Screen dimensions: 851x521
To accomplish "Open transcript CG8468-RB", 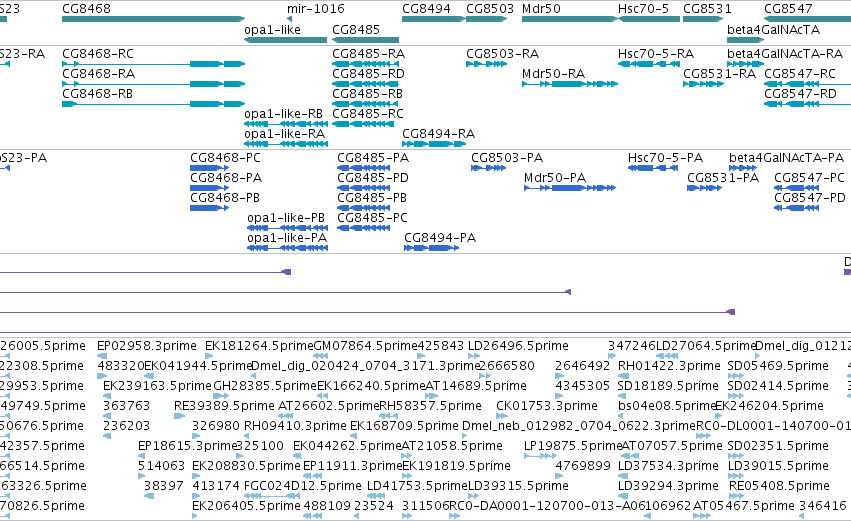I will tap(98, 94).
